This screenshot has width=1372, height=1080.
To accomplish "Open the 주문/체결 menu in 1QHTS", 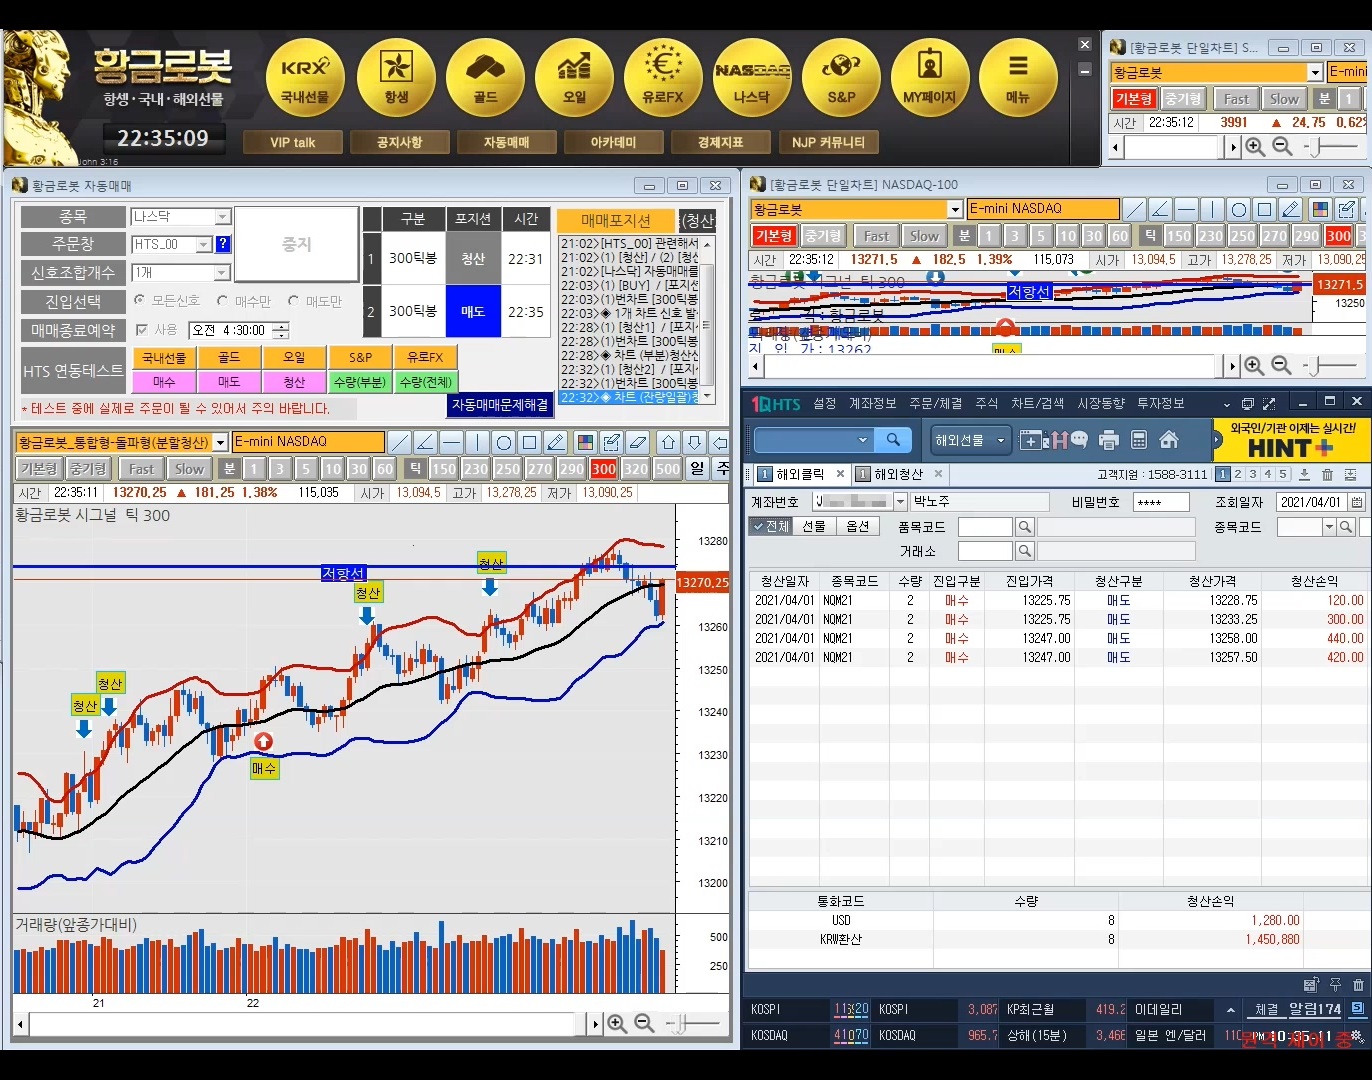I will pos(935,403).
